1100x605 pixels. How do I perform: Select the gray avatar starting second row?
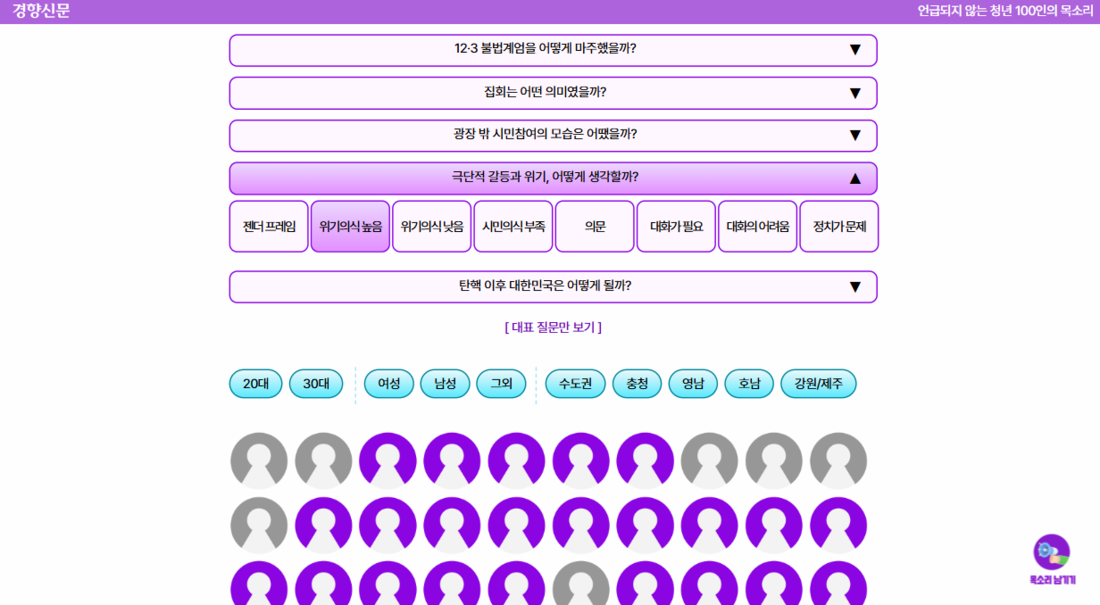coord(259,525)
